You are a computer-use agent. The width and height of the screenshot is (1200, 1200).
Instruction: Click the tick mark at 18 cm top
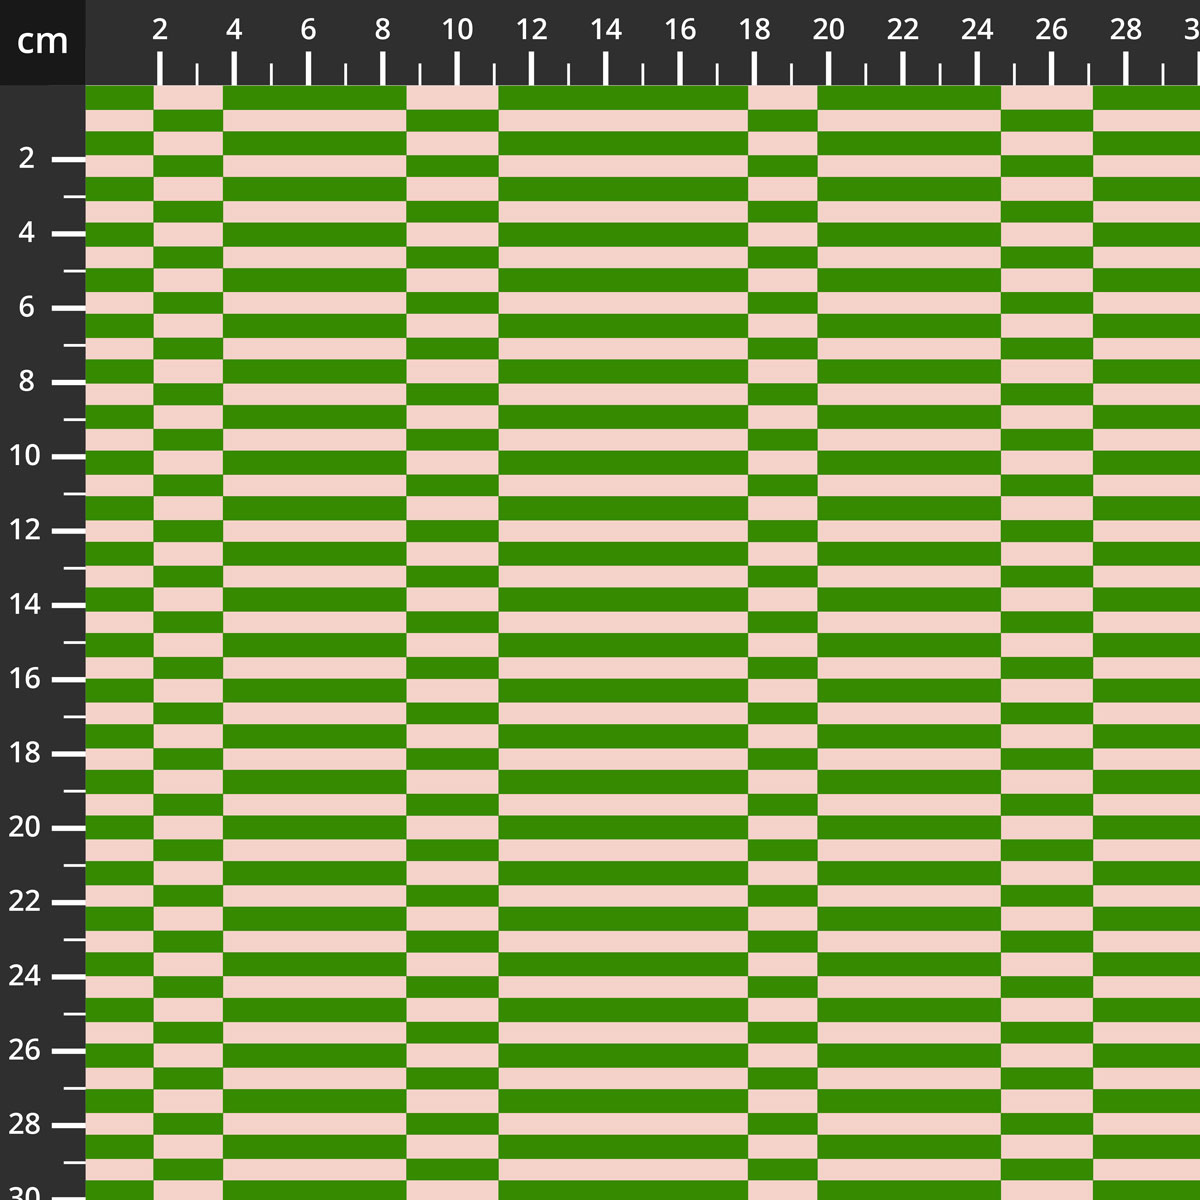coord(755,68)
